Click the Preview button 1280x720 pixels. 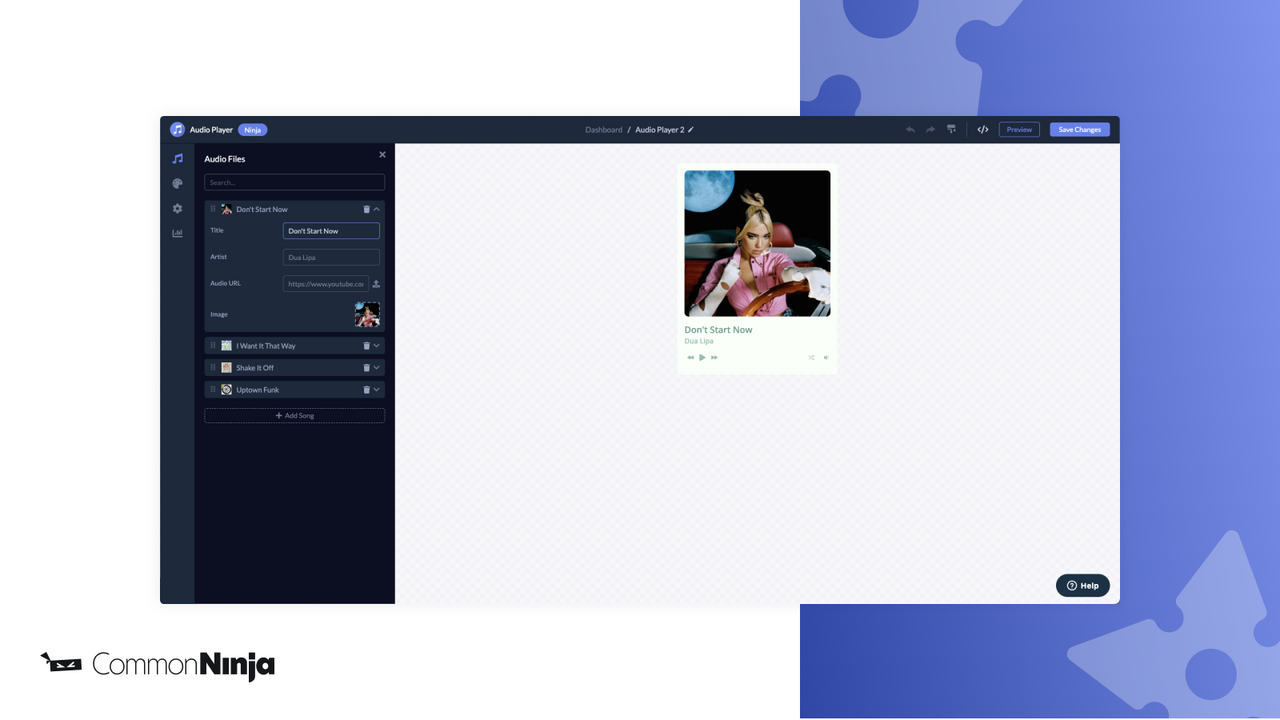[x=1019, y=129]
